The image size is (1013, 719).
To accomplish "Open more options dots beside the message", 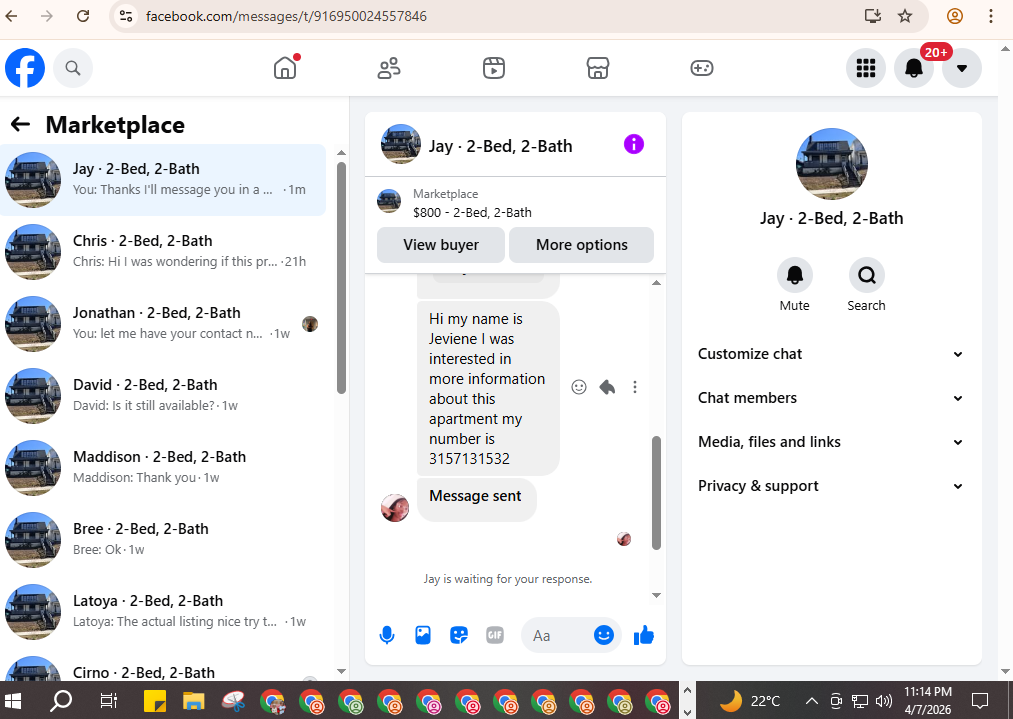I will pos(635,387).
